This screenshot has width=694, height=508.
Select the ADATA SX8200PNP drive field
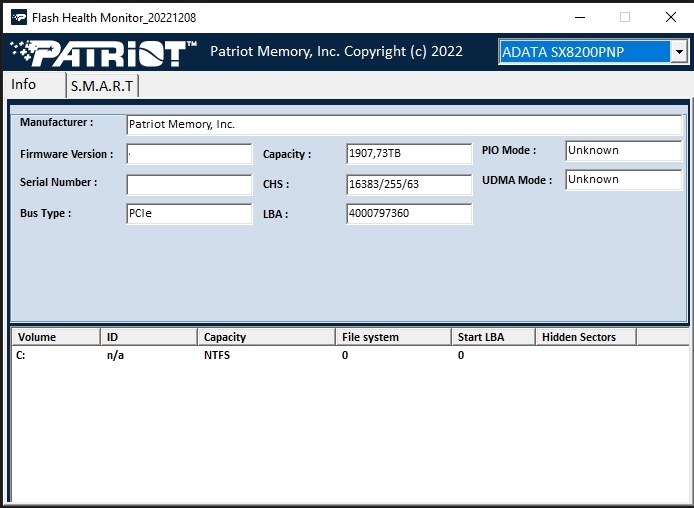tap(585, 52)
